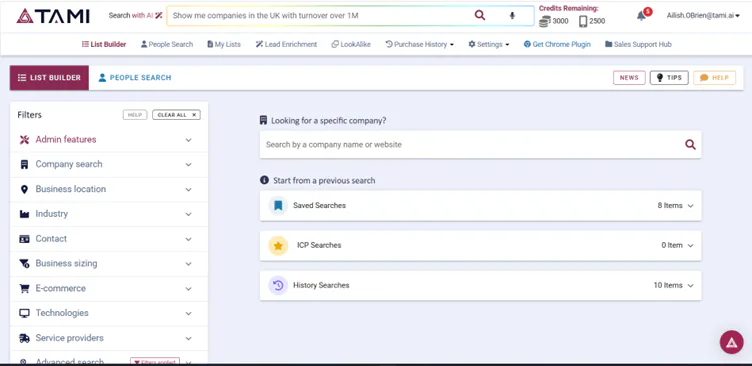Viewport: 752px width, 366px height.
Task: Open the Purchase History dropdown menu
Action: click(420, 44)
